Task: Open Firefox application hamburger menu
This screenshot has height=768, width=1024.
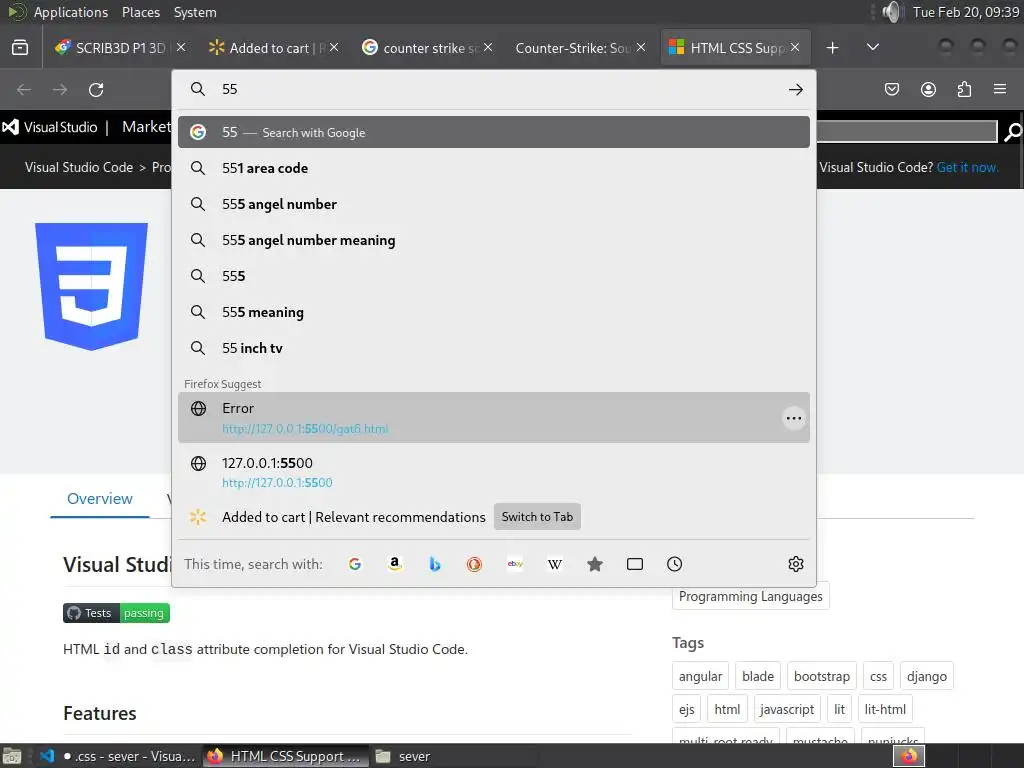Action: [x=1000, y=89]
